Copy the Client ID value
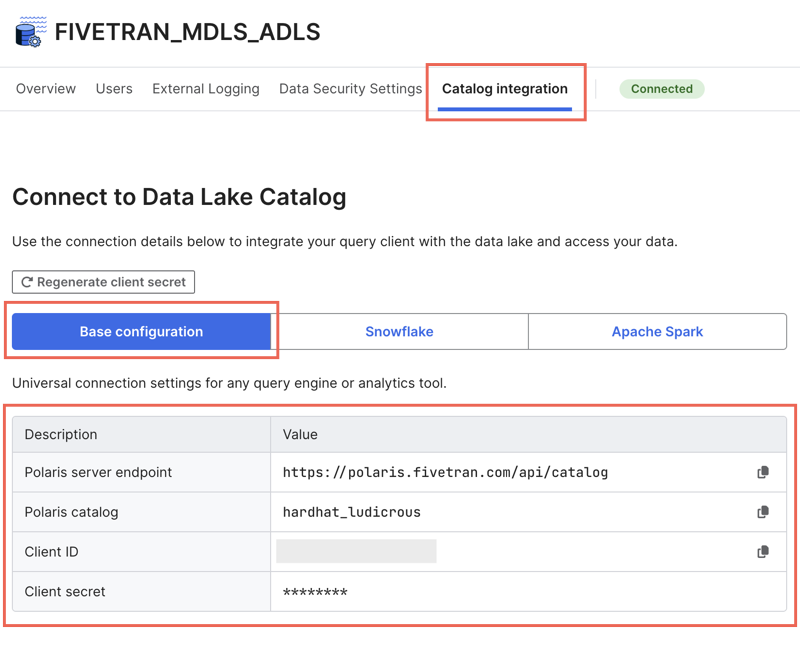 763,551
